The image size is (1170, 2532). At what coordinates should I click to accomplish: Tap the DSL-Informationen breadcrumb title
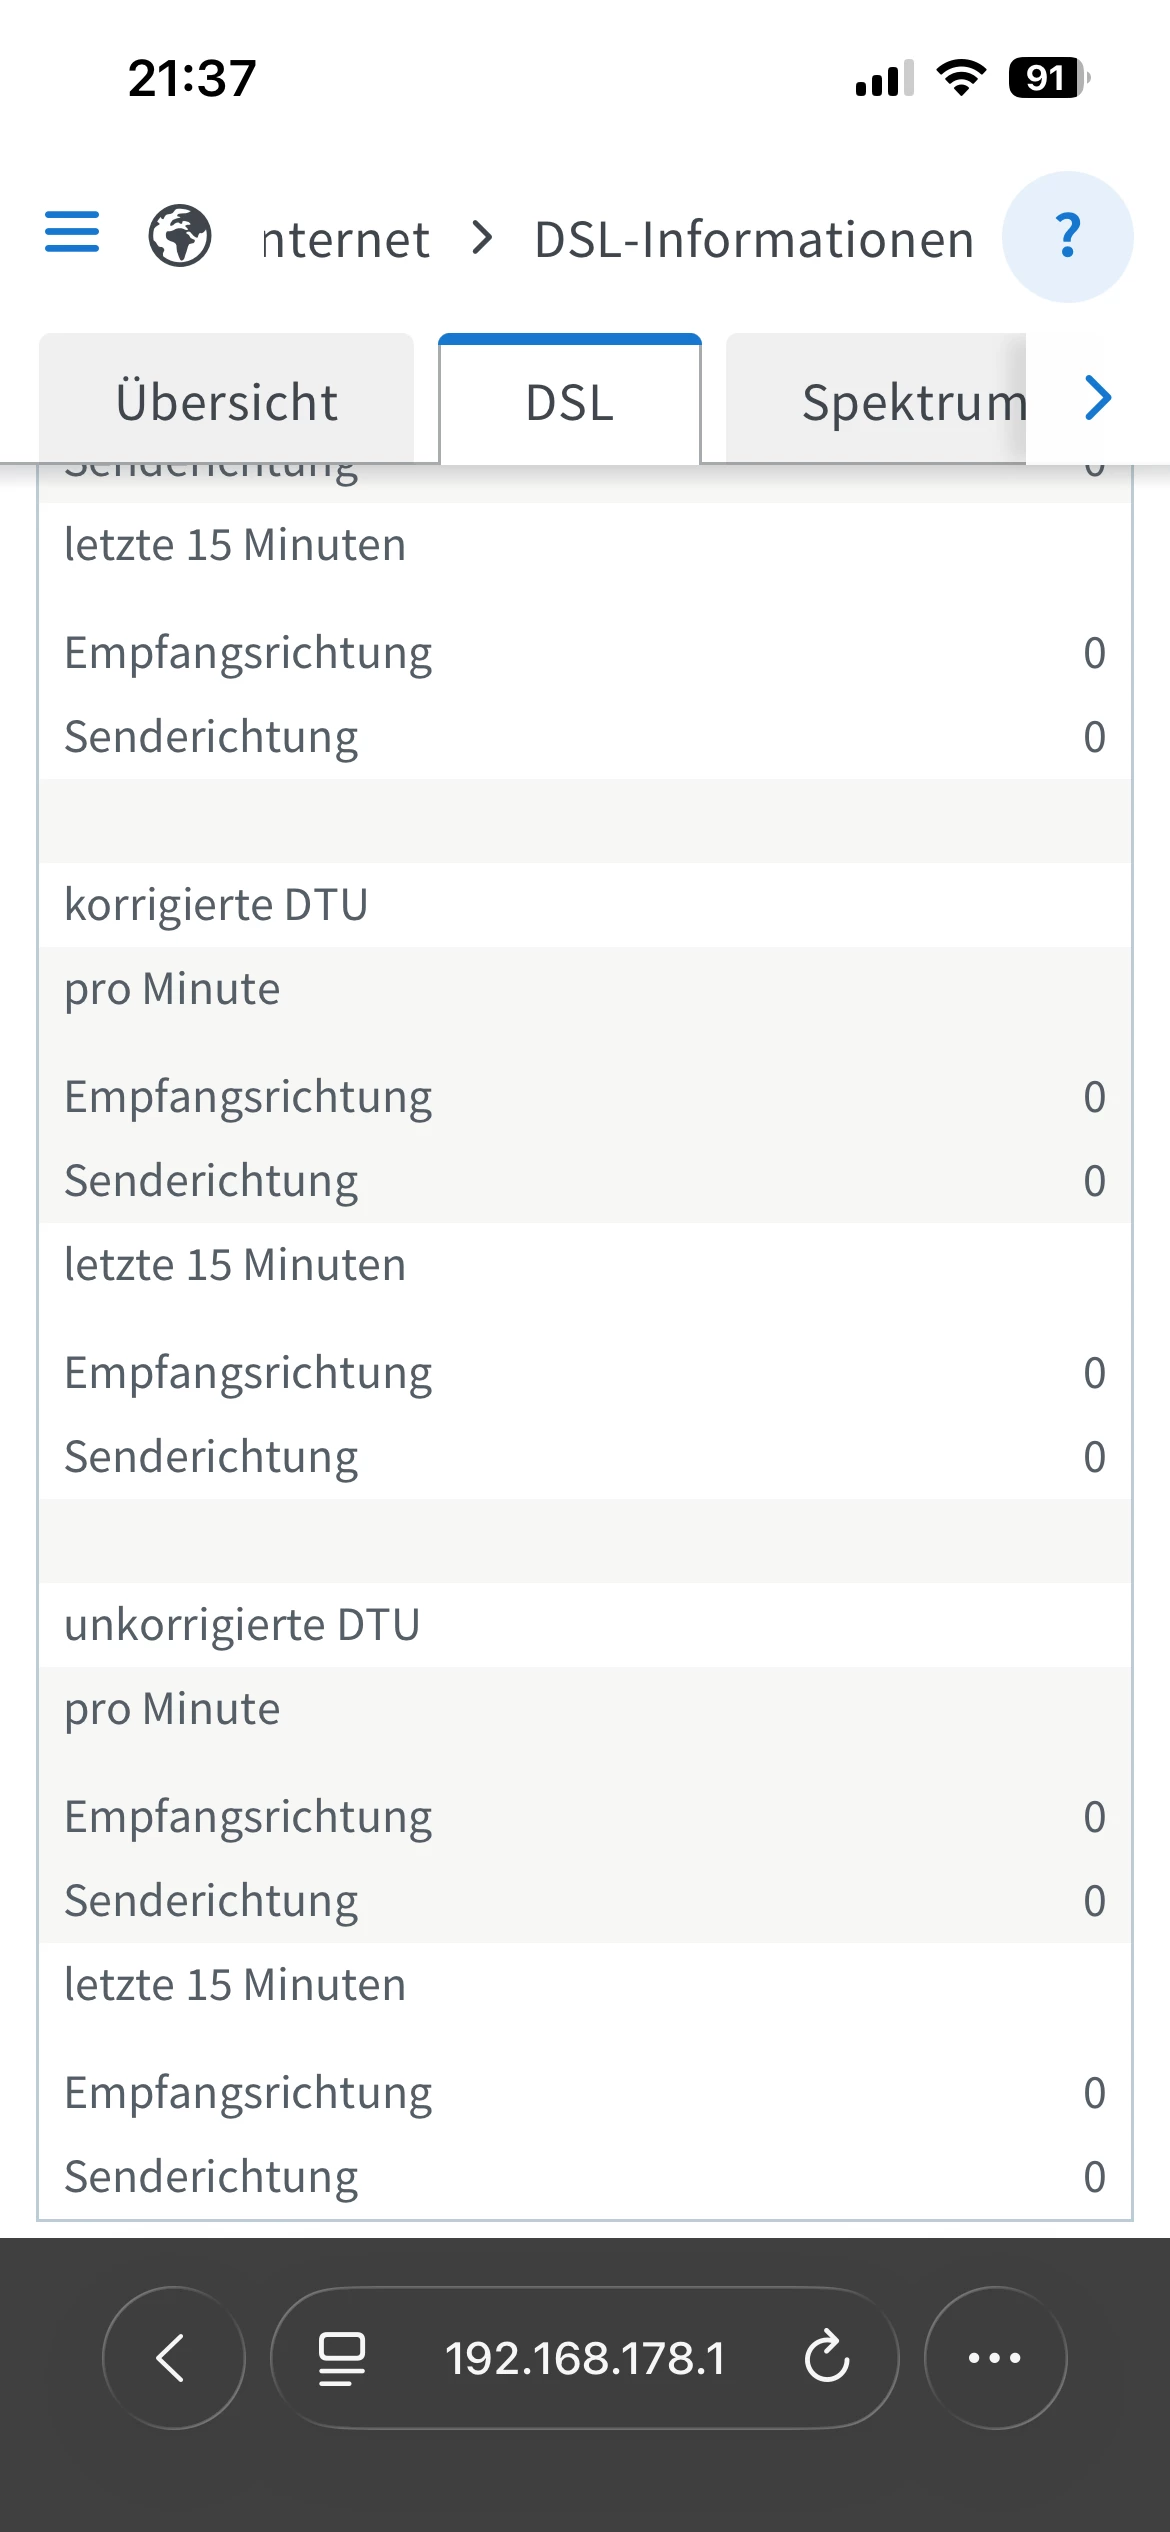(x=754, y=240)
